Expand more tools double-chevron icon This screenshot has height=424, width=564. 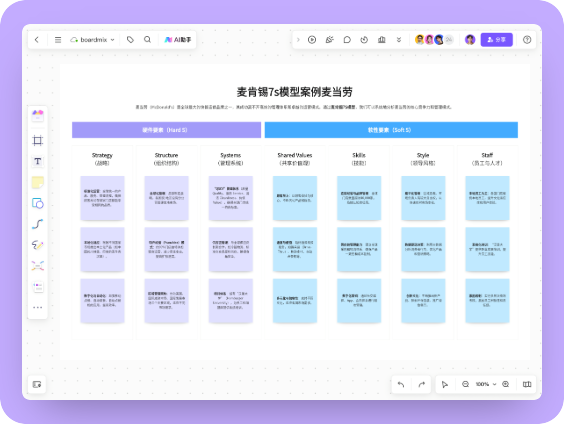pos(399,40)
